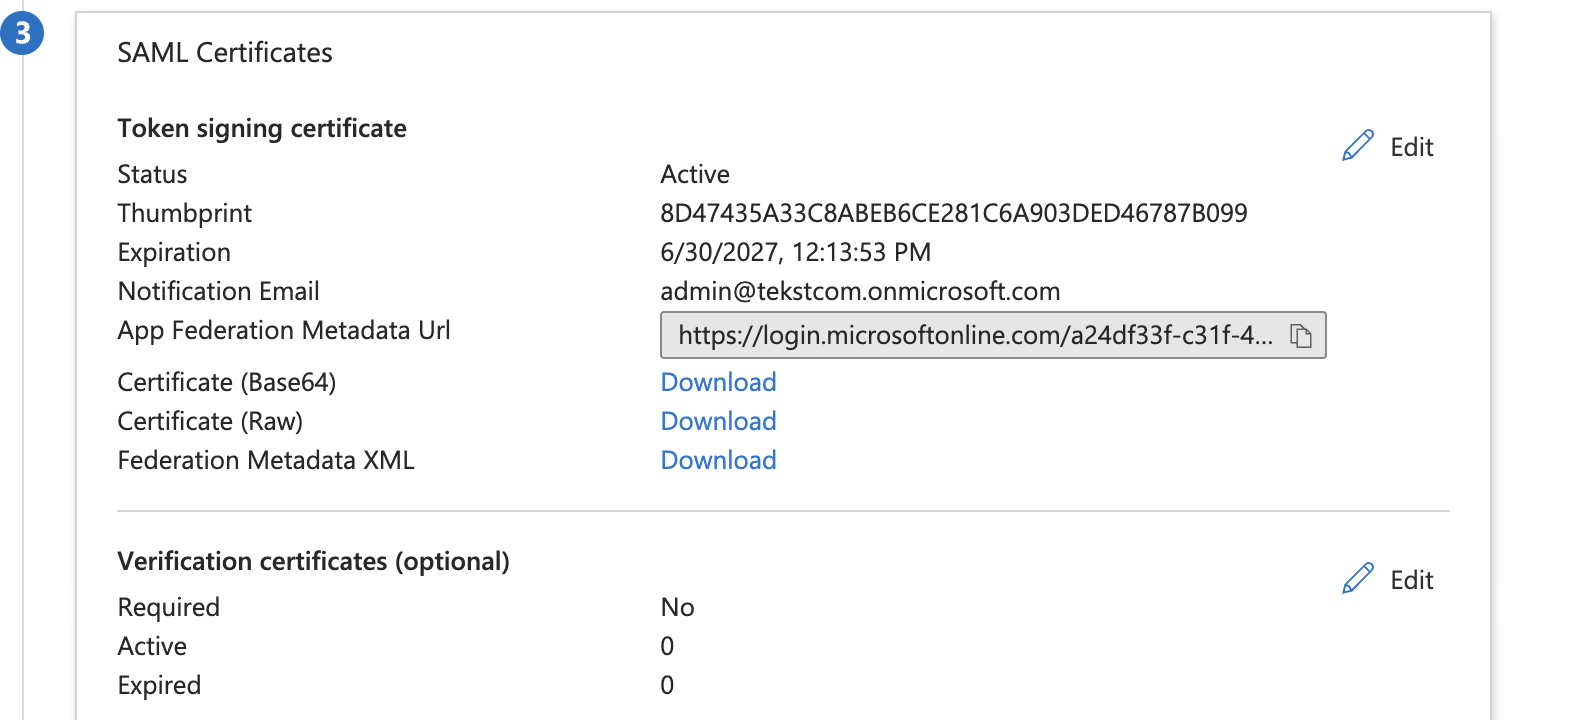
Task: Click the Required label
Action: (168, 607)
